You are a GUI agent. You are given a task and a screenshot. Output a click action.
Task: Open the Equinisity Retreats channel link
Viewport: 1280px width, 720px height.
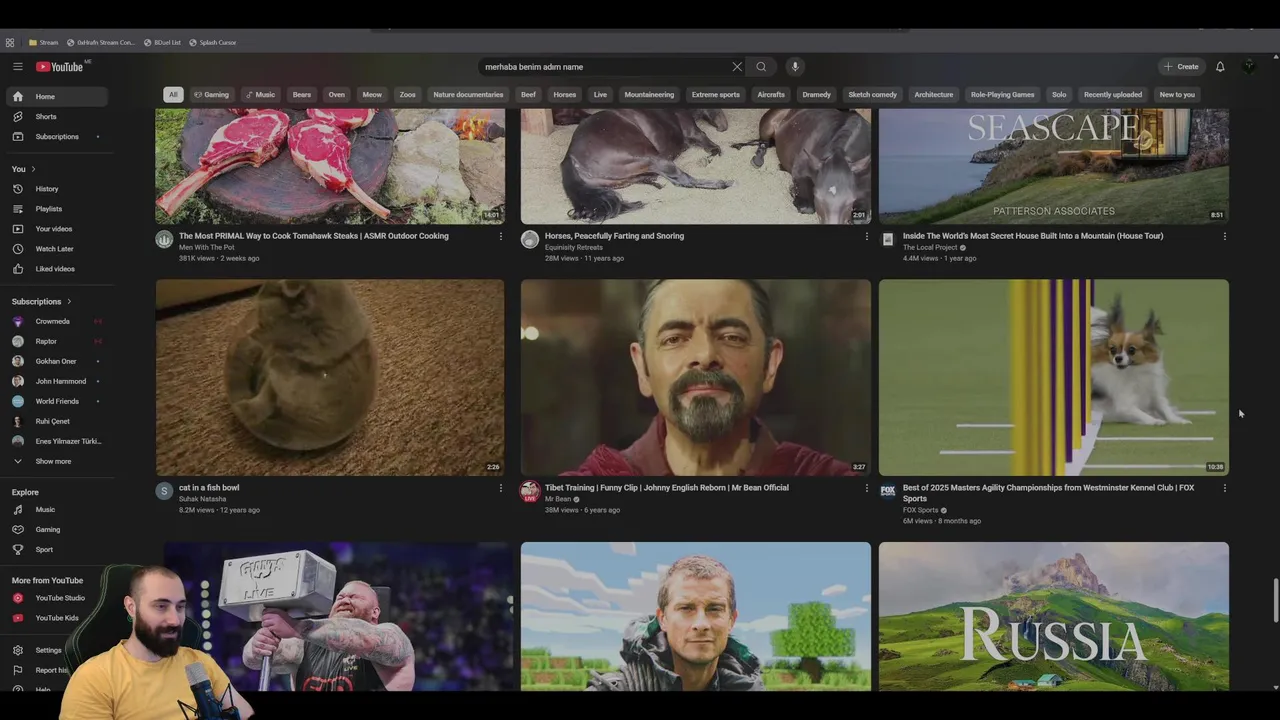pos(574,247)
